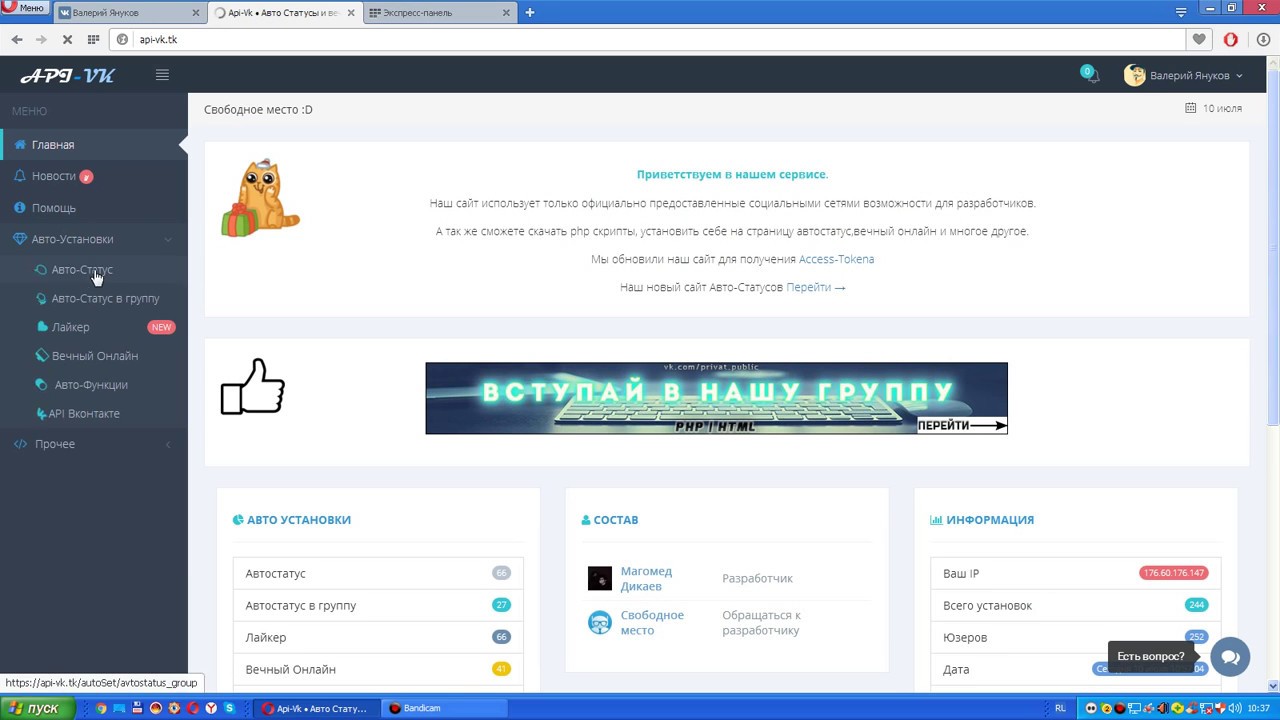
Task: Expand the Прочее menu section
Action: point(93,444)
